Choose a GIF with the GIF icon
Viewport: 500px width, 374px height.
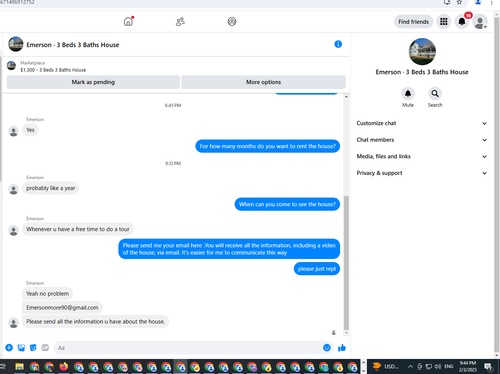point(45,348)
